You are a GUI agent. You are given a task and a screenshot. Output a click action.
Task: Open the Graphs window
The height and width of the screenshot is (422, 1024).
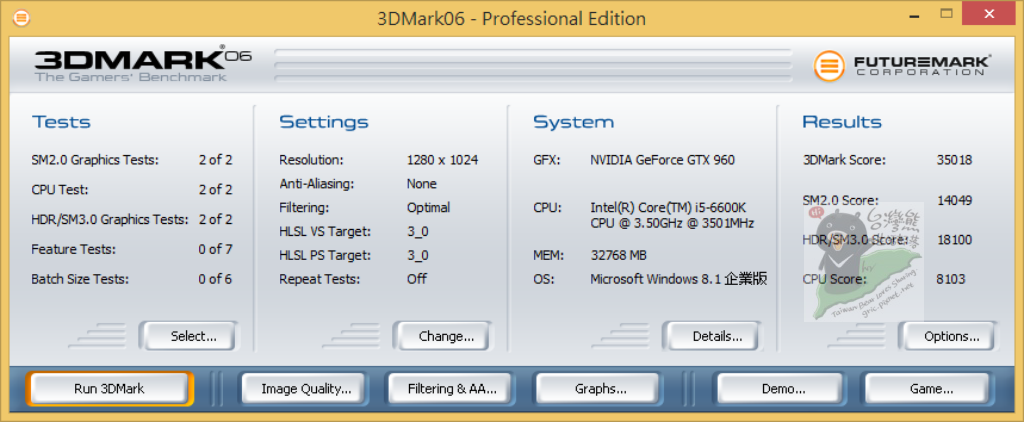[601, 389]
